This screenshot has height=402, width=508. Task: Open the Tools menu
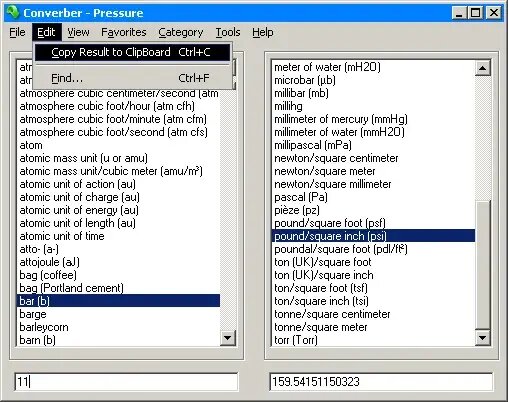(228, 32)
